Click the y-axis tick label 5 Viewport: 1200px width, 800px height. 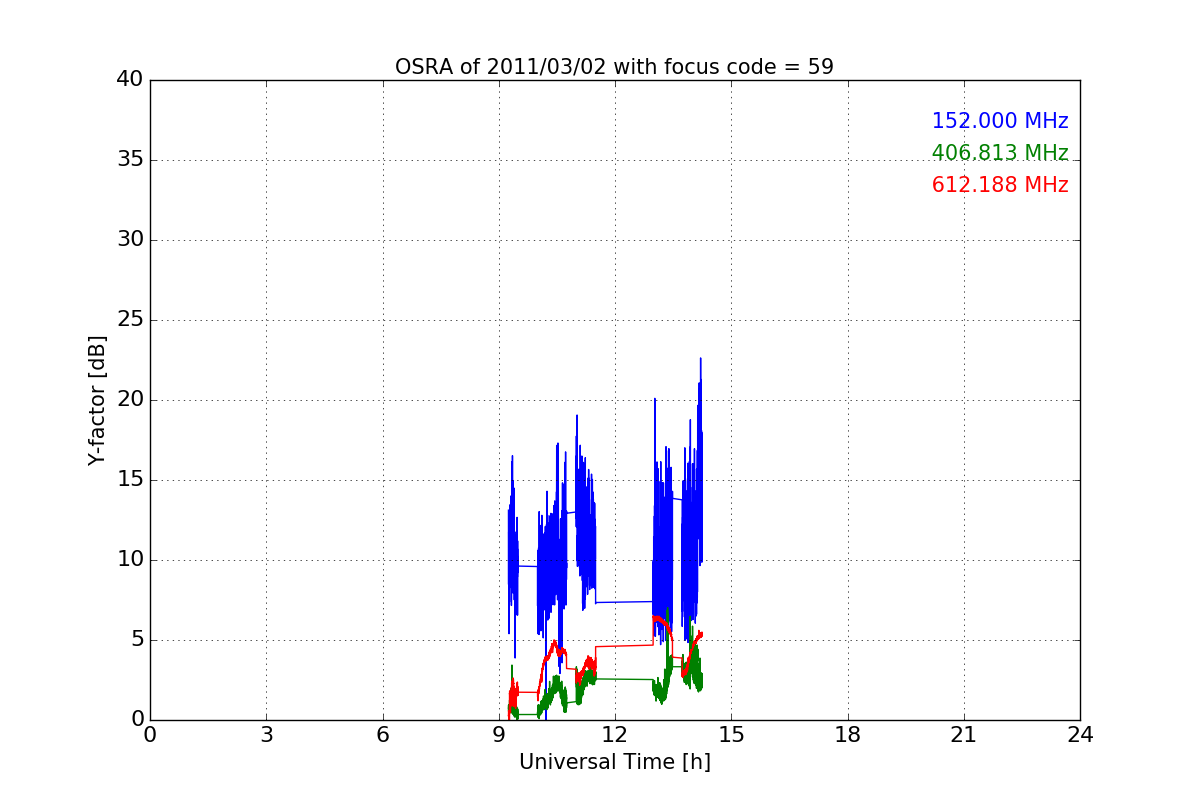136,640
